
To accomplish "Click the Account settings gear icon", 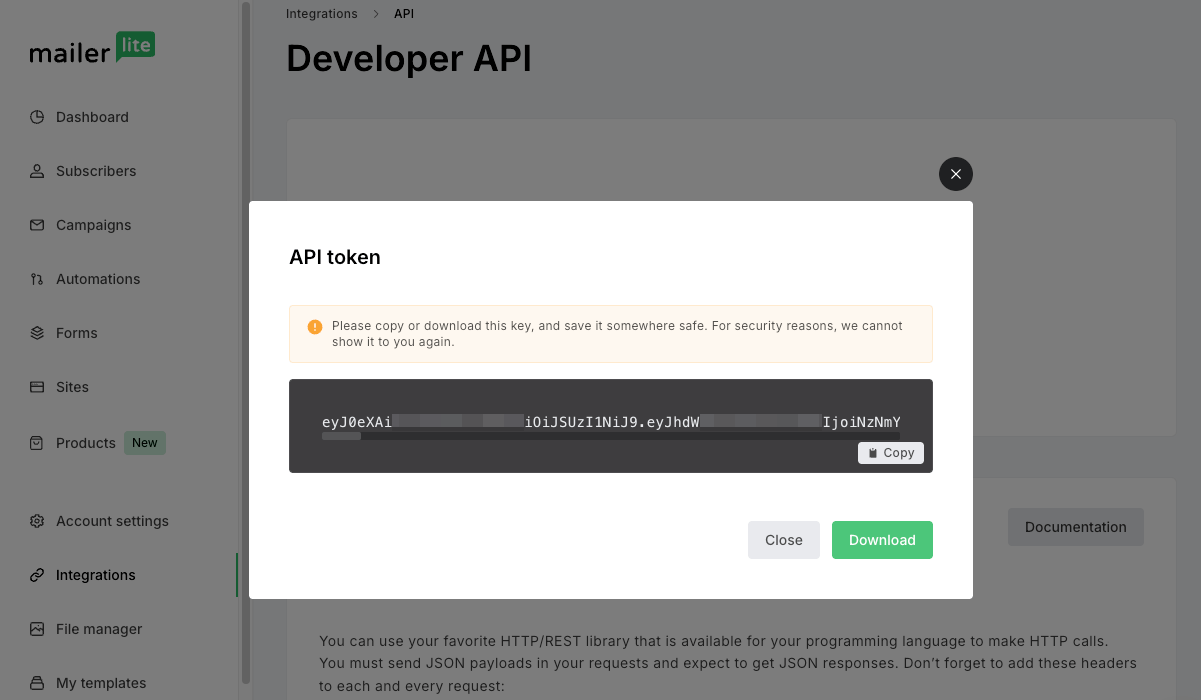I will click(37, 521).
